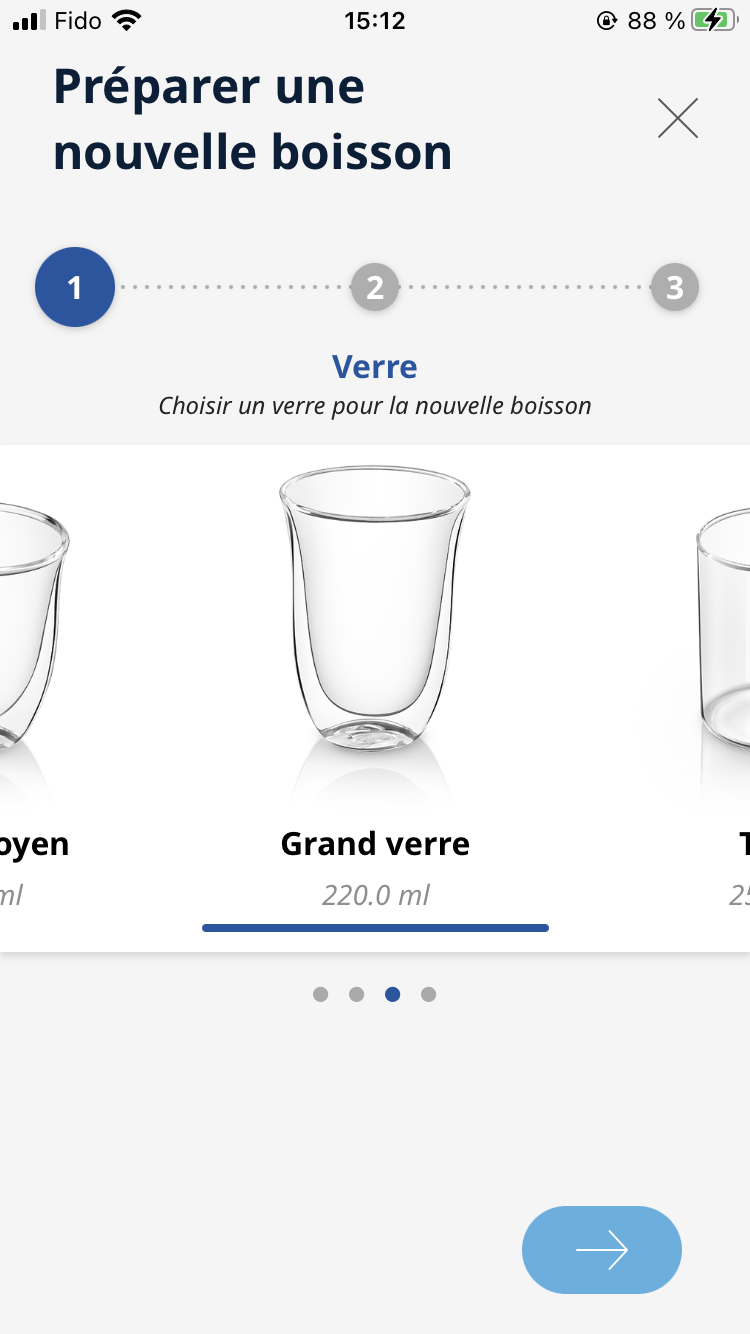Tap the next arrow button
This screenshot has width=750, height=1334.
[x=601, y=1249]
